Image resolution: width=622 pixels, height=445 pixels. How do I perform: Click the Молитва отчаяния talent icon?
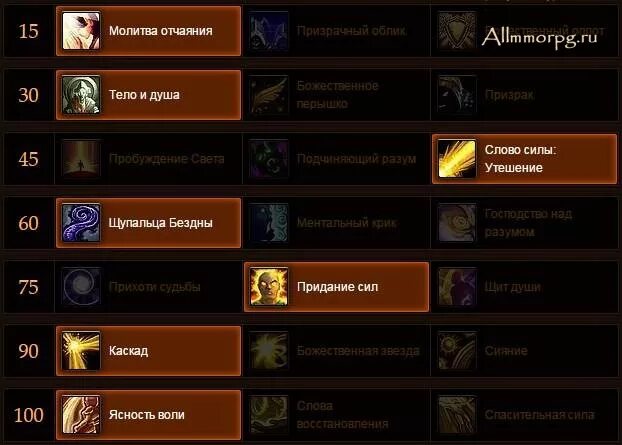coord(81,31)
